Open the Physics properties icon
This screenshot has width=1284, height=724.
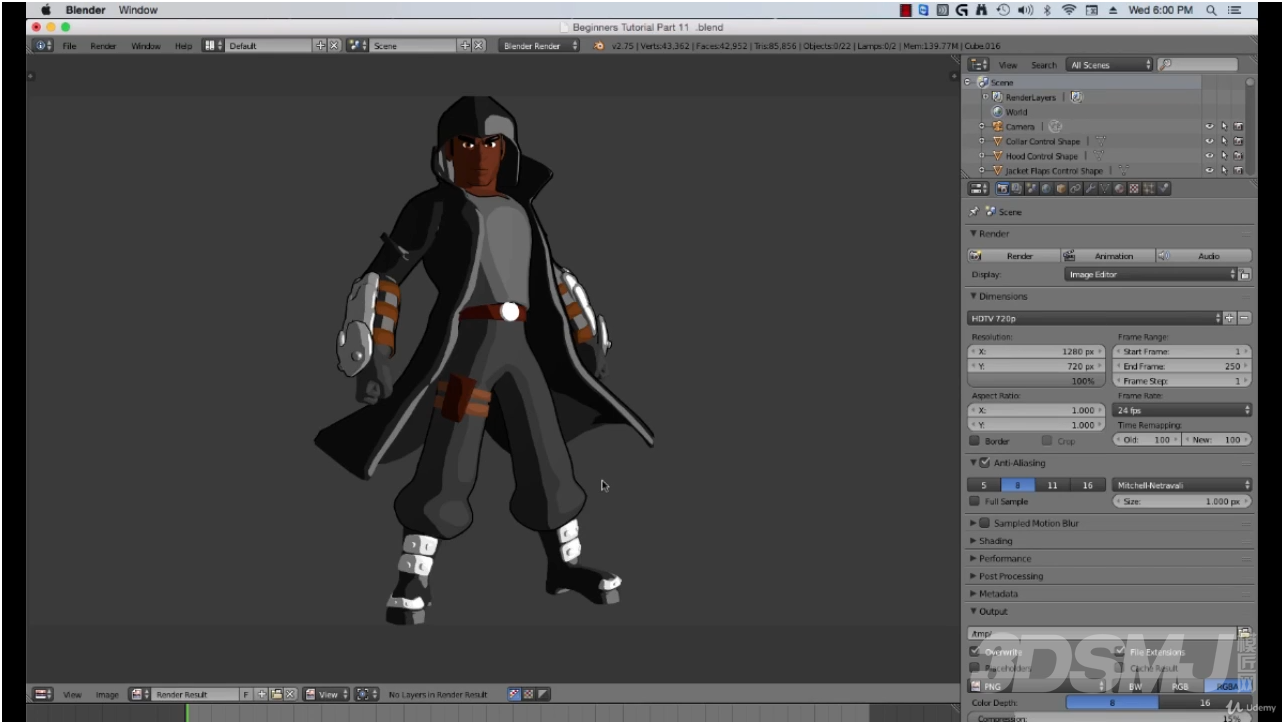[1164, 189]
